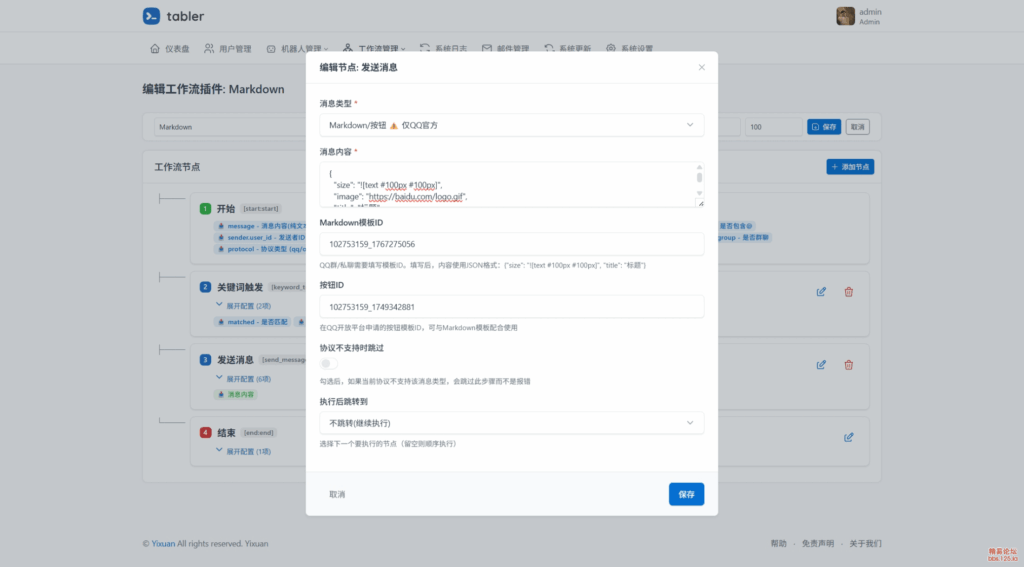
Task: Click the 消息内容 variable tag
Action: point(236,395)
